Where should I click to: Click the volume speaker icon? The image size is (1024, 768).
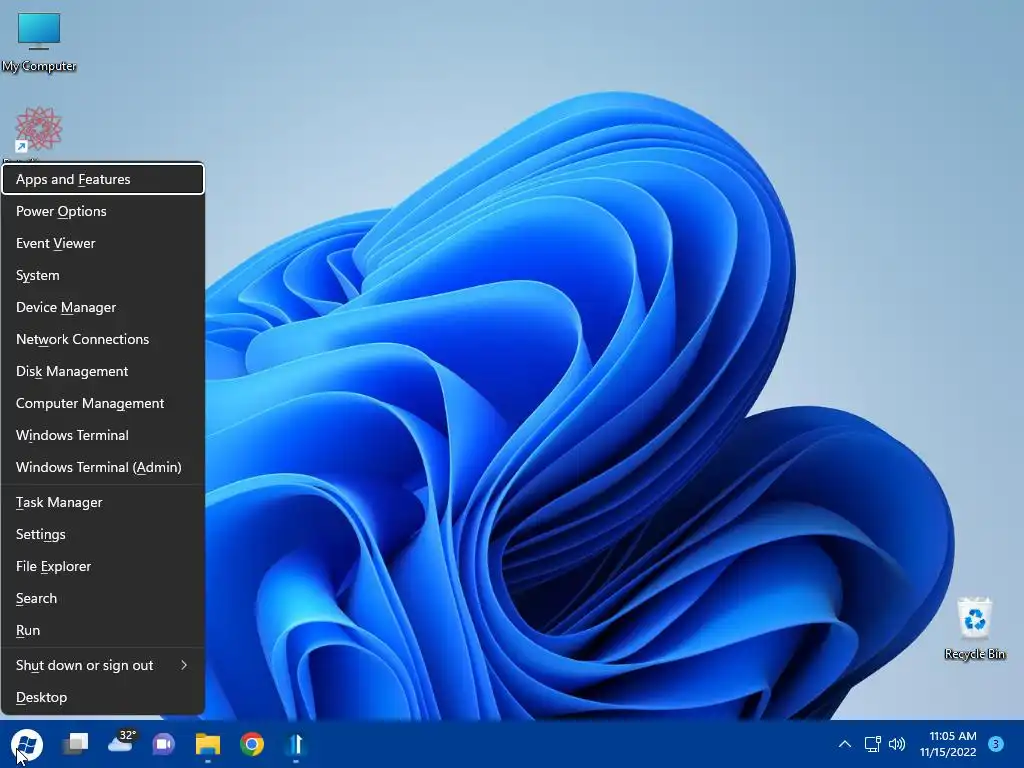coord(897,744)
